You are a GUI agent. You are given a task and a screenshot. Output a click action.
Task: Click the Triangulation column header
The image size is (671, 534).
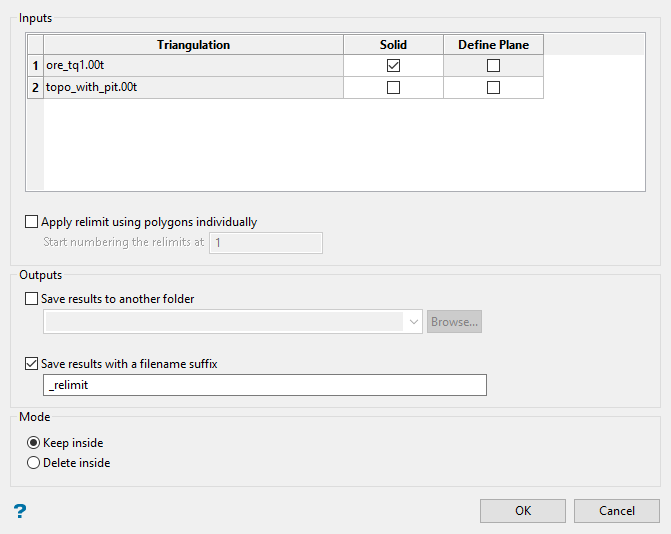pos(193,45)
